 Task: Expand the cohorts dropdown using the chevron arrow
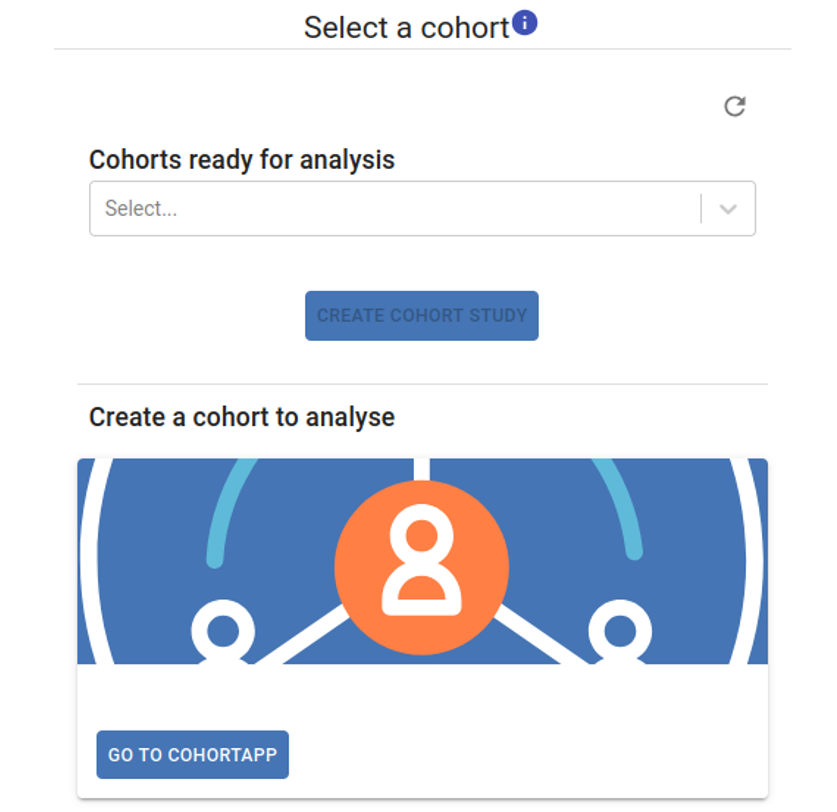728,209
